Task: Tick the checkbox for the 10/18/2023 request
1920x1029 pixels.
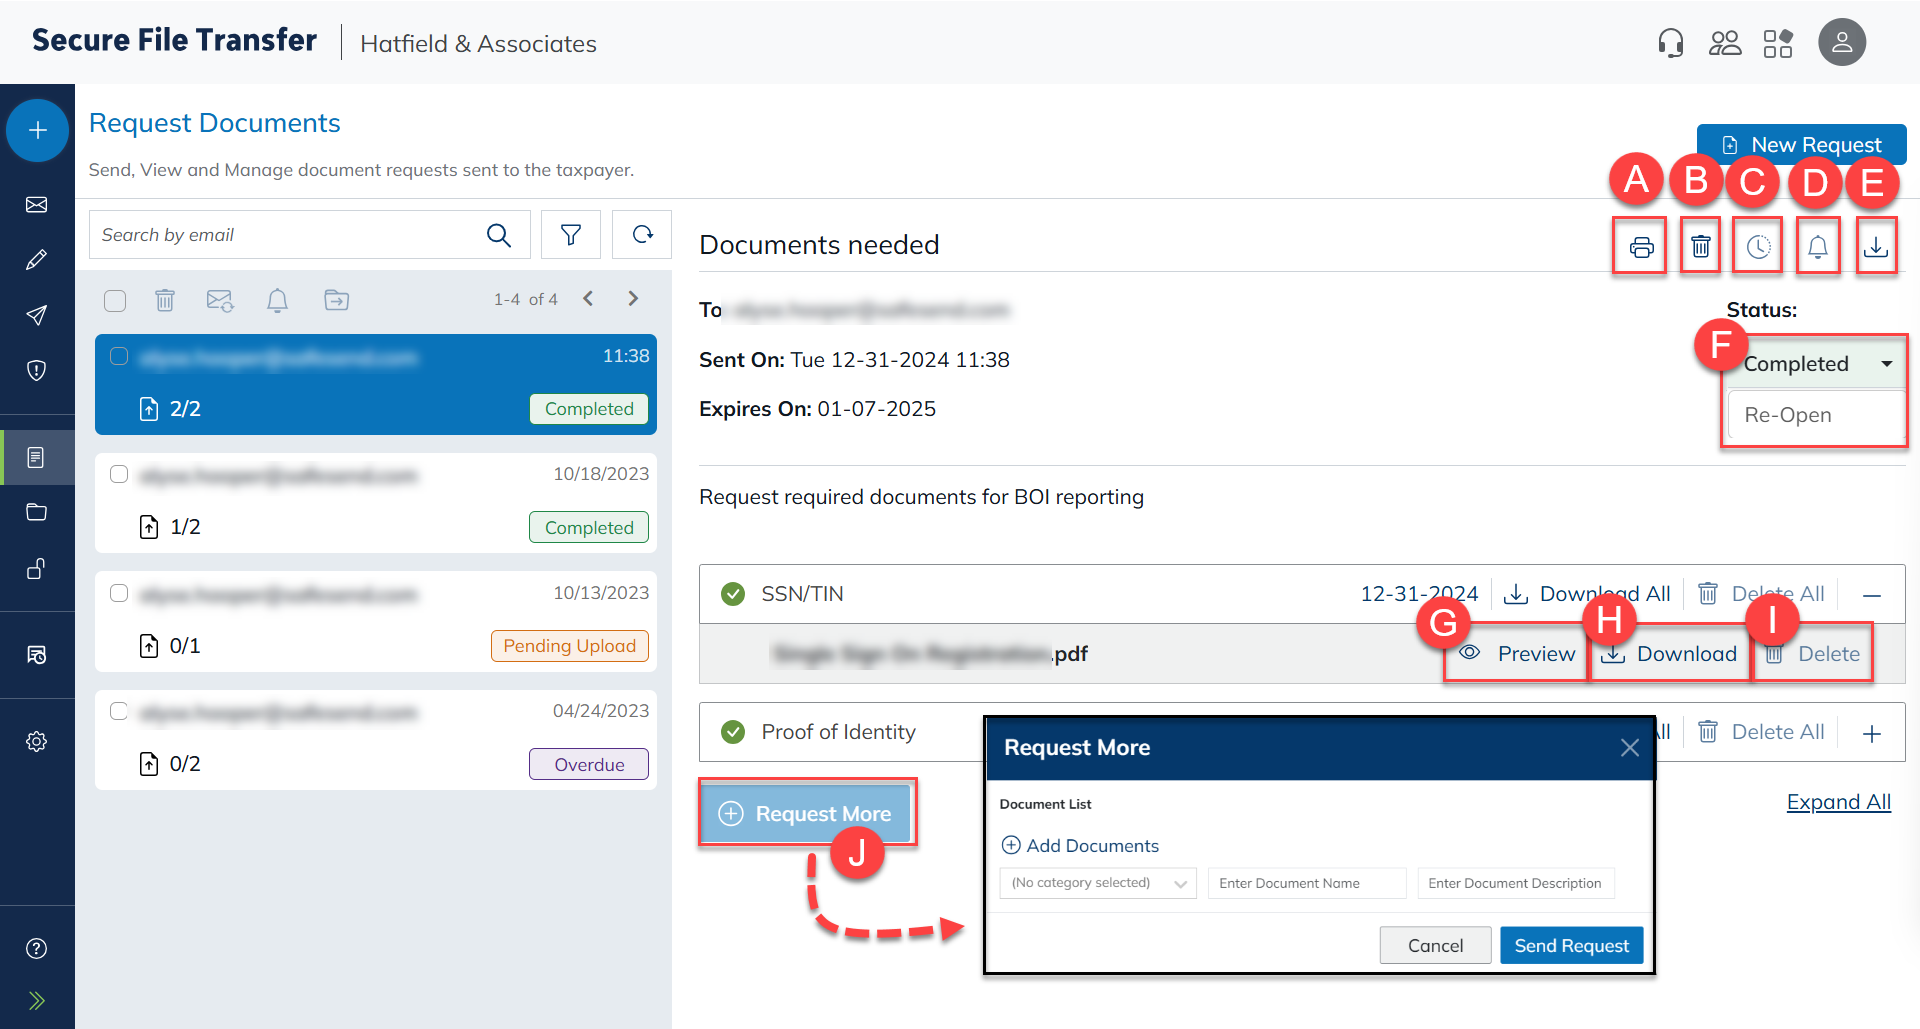Action: pos(119,474)
